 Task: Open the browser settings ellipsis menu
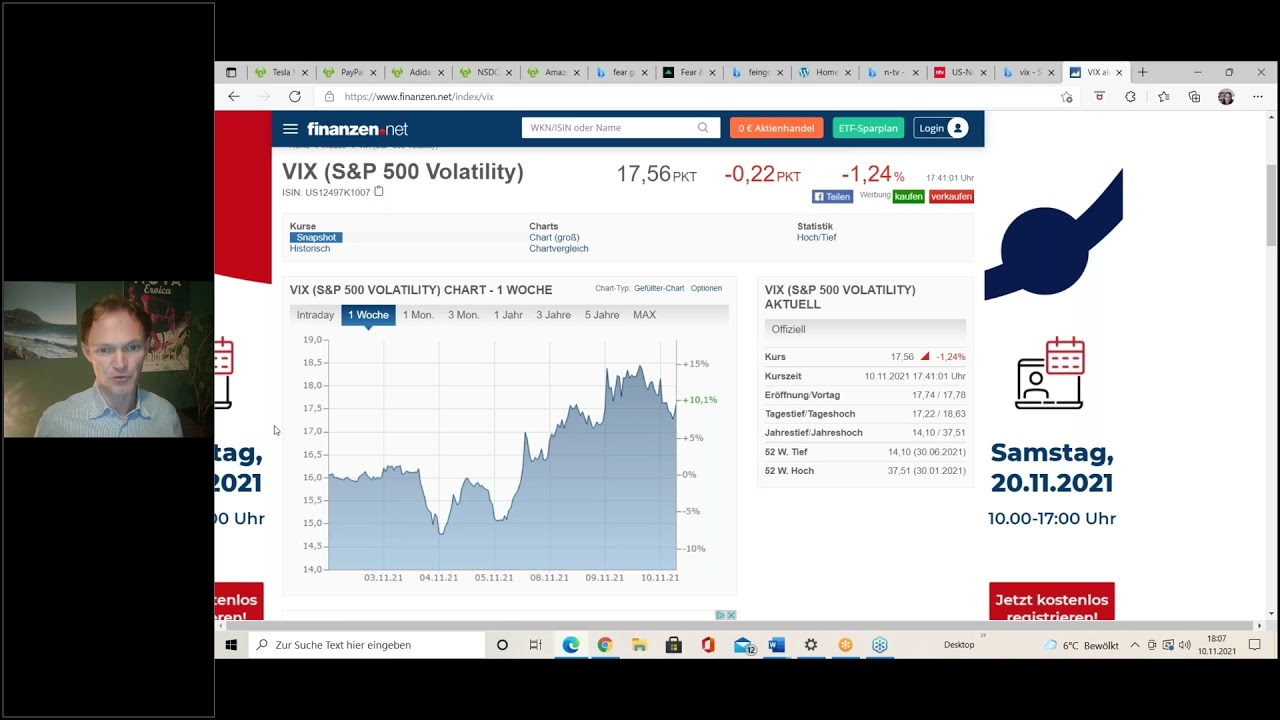coord(1257,97)
